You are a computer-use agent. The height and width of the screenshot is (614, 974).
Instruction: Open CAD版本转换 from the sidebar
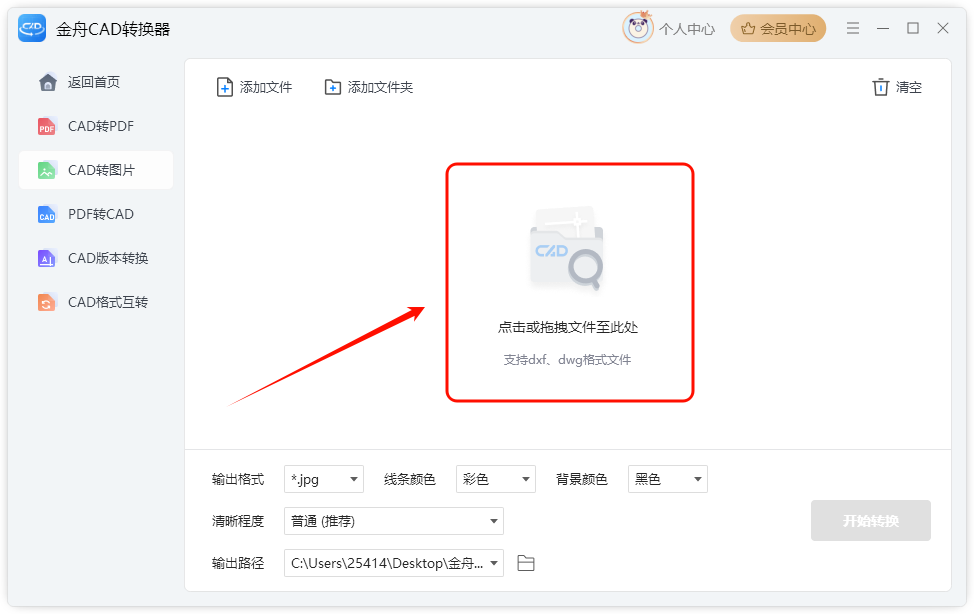click(x=96, y=258)
